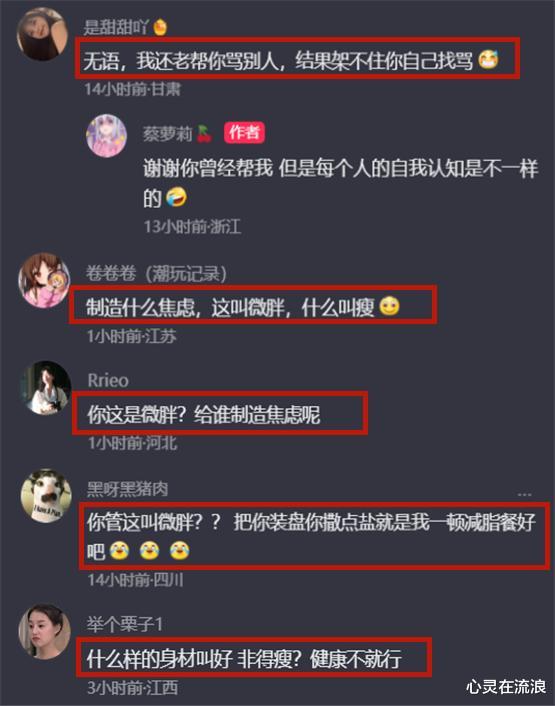Click username 举个栗子1
Image resolution: width=555 pixels, height=706 pixels.
(x=125, y=625)
